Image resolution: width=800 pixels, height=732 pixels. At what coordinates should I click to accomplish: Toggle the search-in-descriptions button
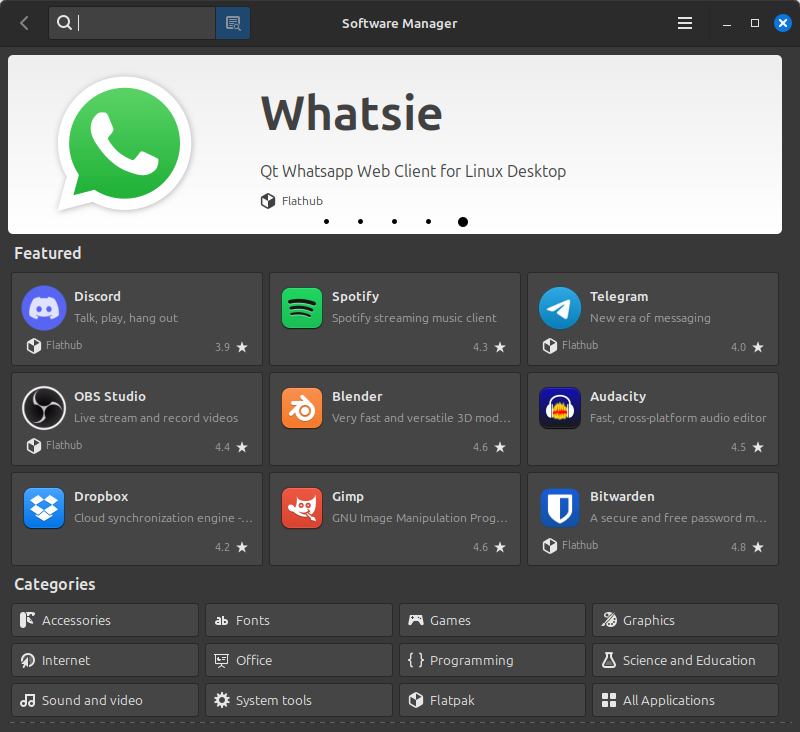pos(233,23)
